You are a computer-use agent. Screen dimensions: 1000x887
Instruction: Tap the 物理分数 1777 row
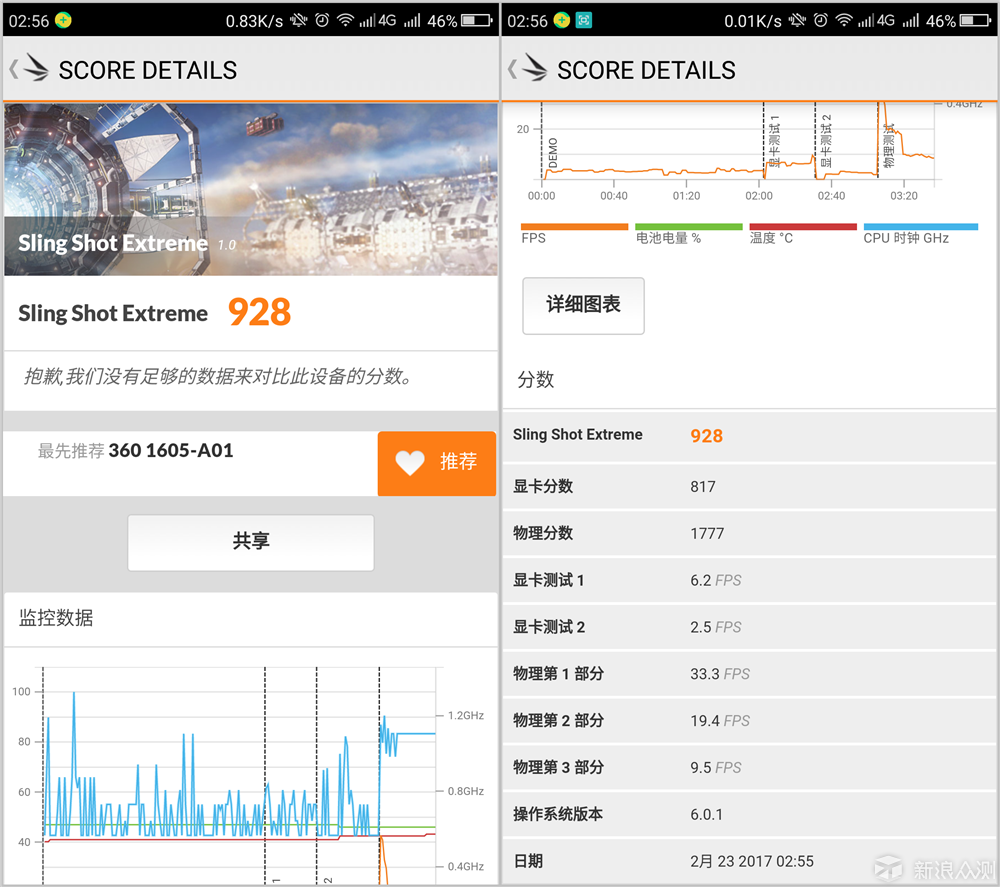click(749, 533)
